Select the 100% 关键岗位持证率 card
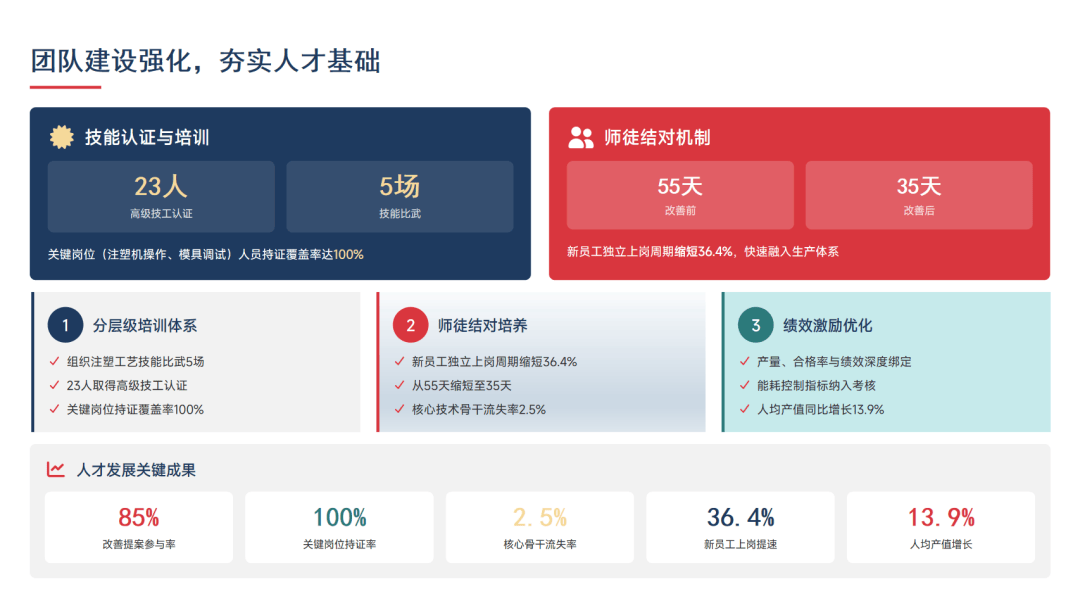 [339, 528]
